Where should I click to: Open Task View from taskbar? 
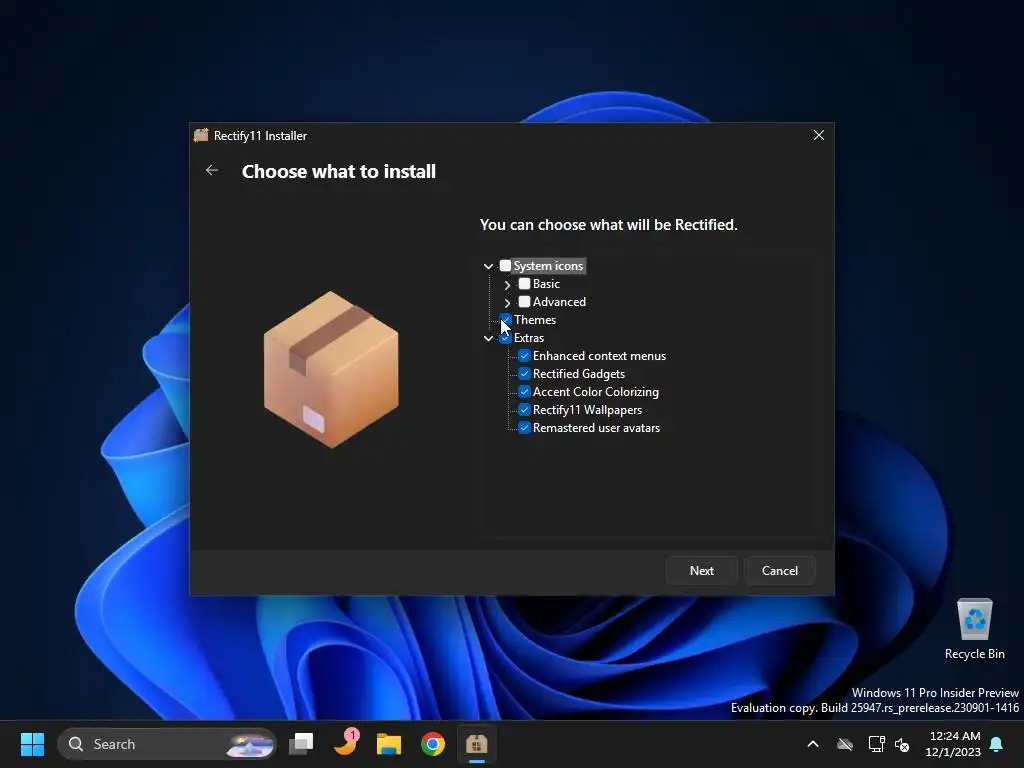pyautogui.click(x=301, y=744)
